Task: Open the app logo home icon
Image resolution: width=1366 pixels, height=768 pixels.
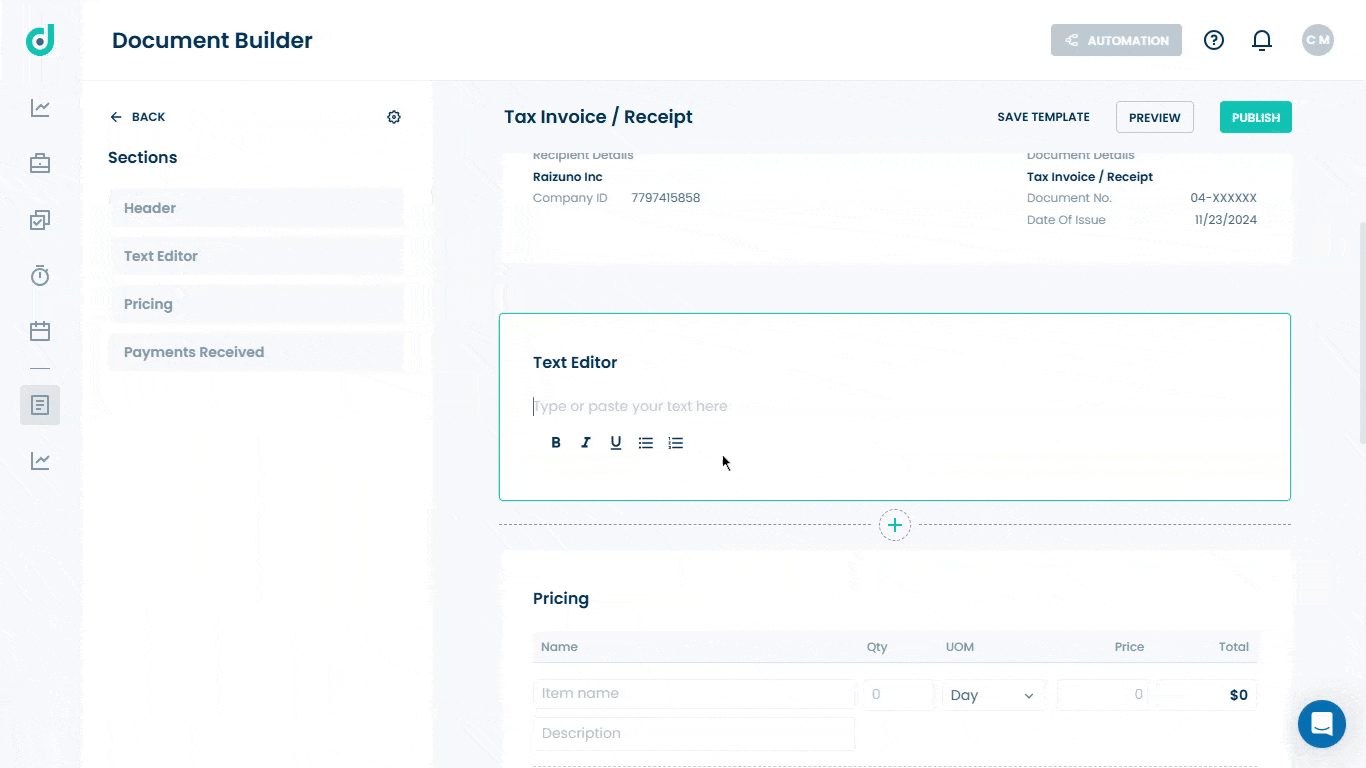Action: [x=40, y=40]
